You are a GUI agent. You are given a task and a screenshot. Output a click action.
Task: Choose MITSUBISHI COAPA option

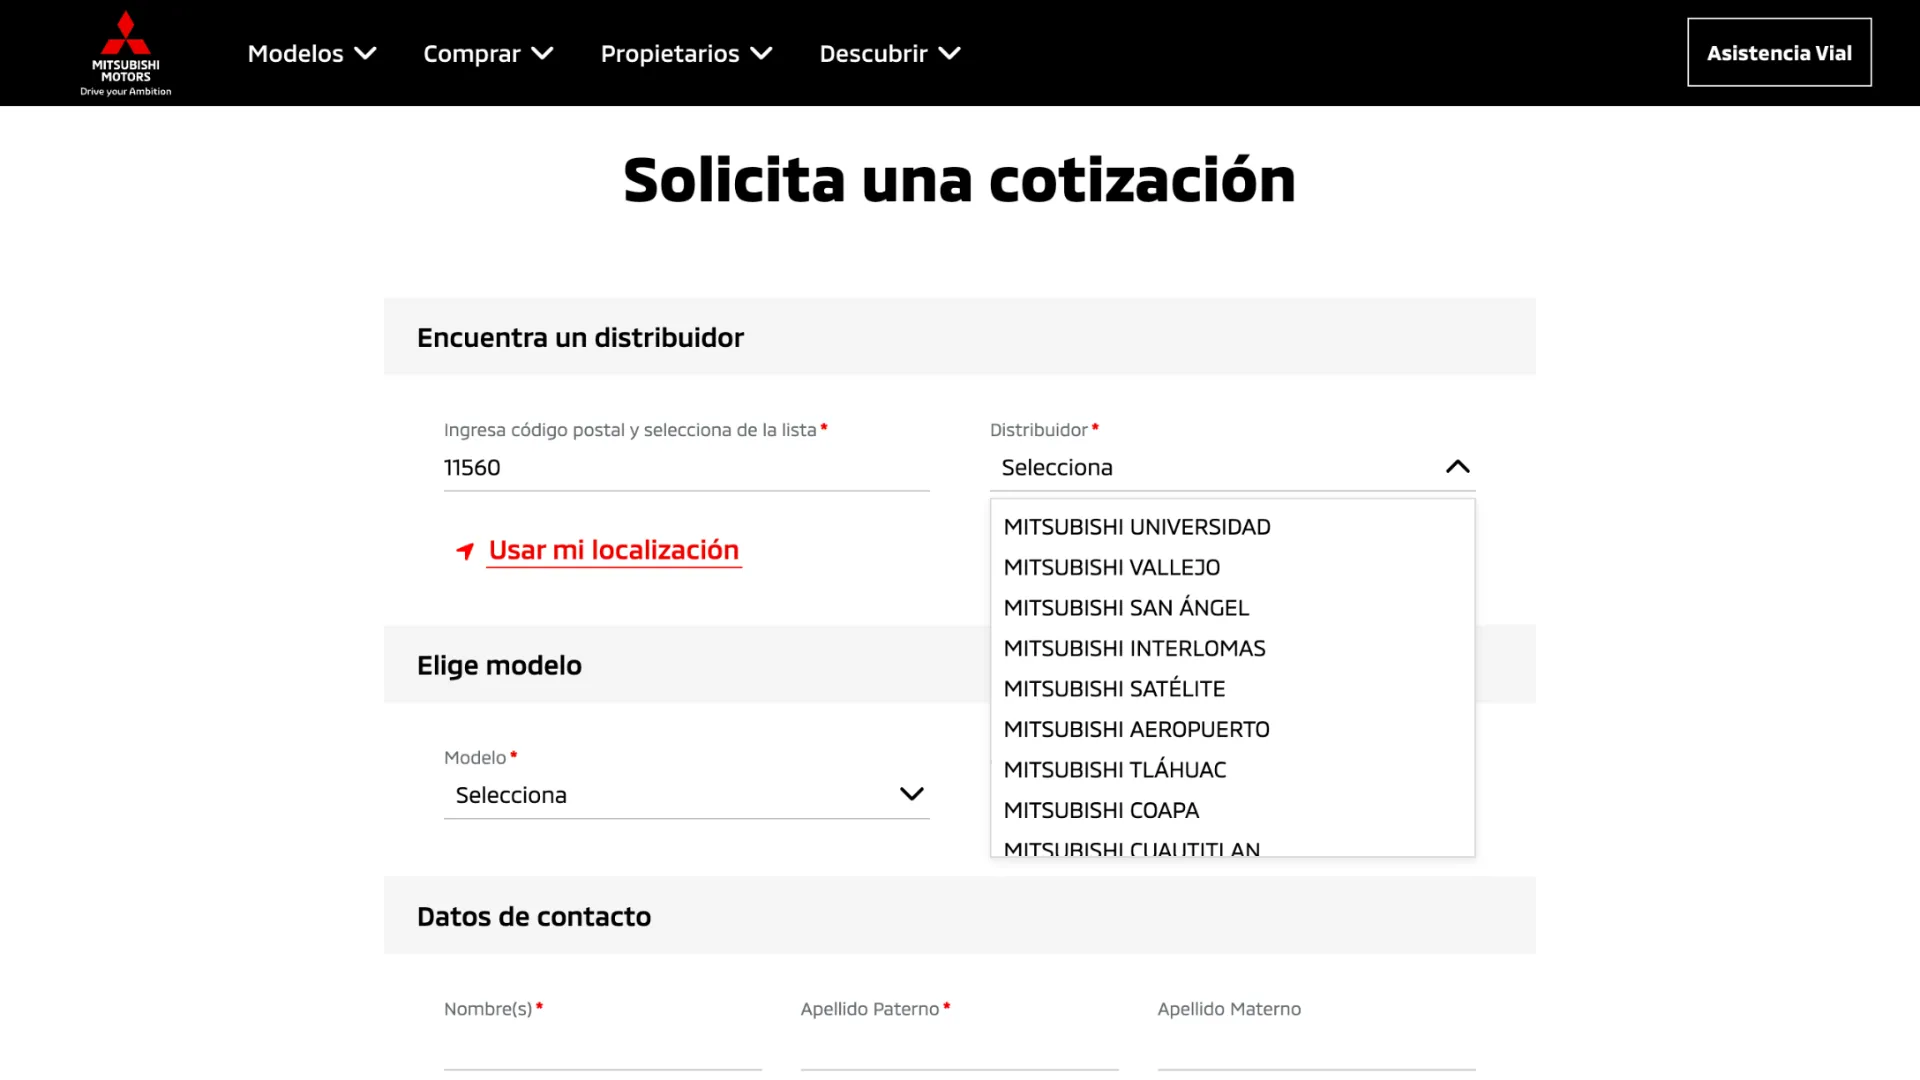(x=1101, y=811)
